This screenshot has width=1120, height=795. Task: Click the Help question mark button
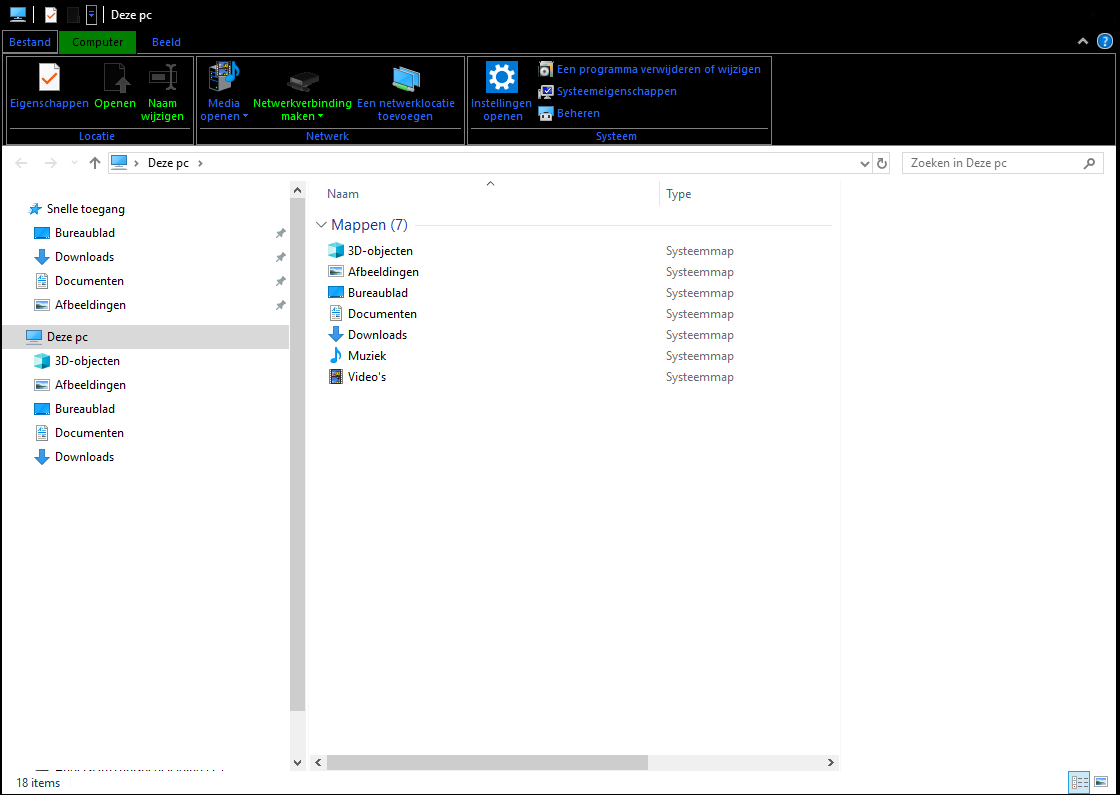(x=1104, y=42)
